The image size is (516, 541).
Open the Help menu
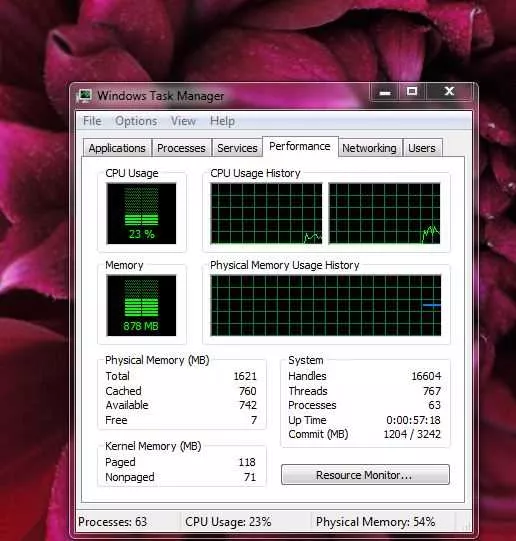click(x=222, y=121)
